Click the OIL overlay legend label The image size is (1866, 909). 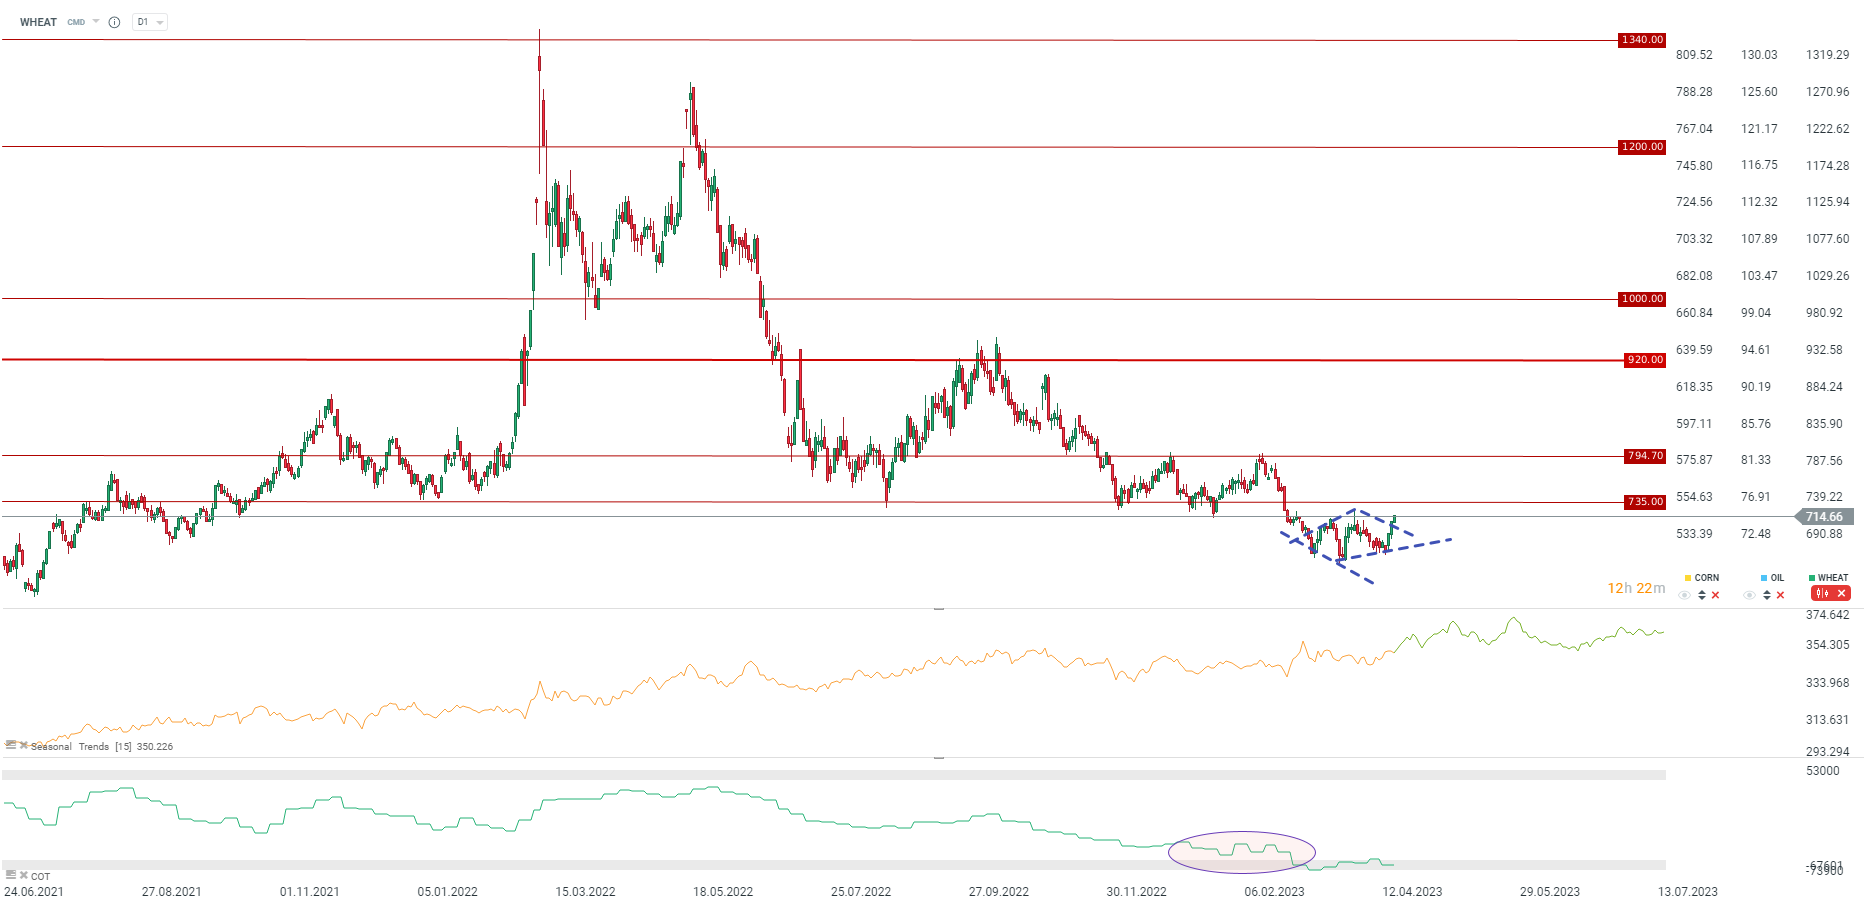click(1777, 578)
